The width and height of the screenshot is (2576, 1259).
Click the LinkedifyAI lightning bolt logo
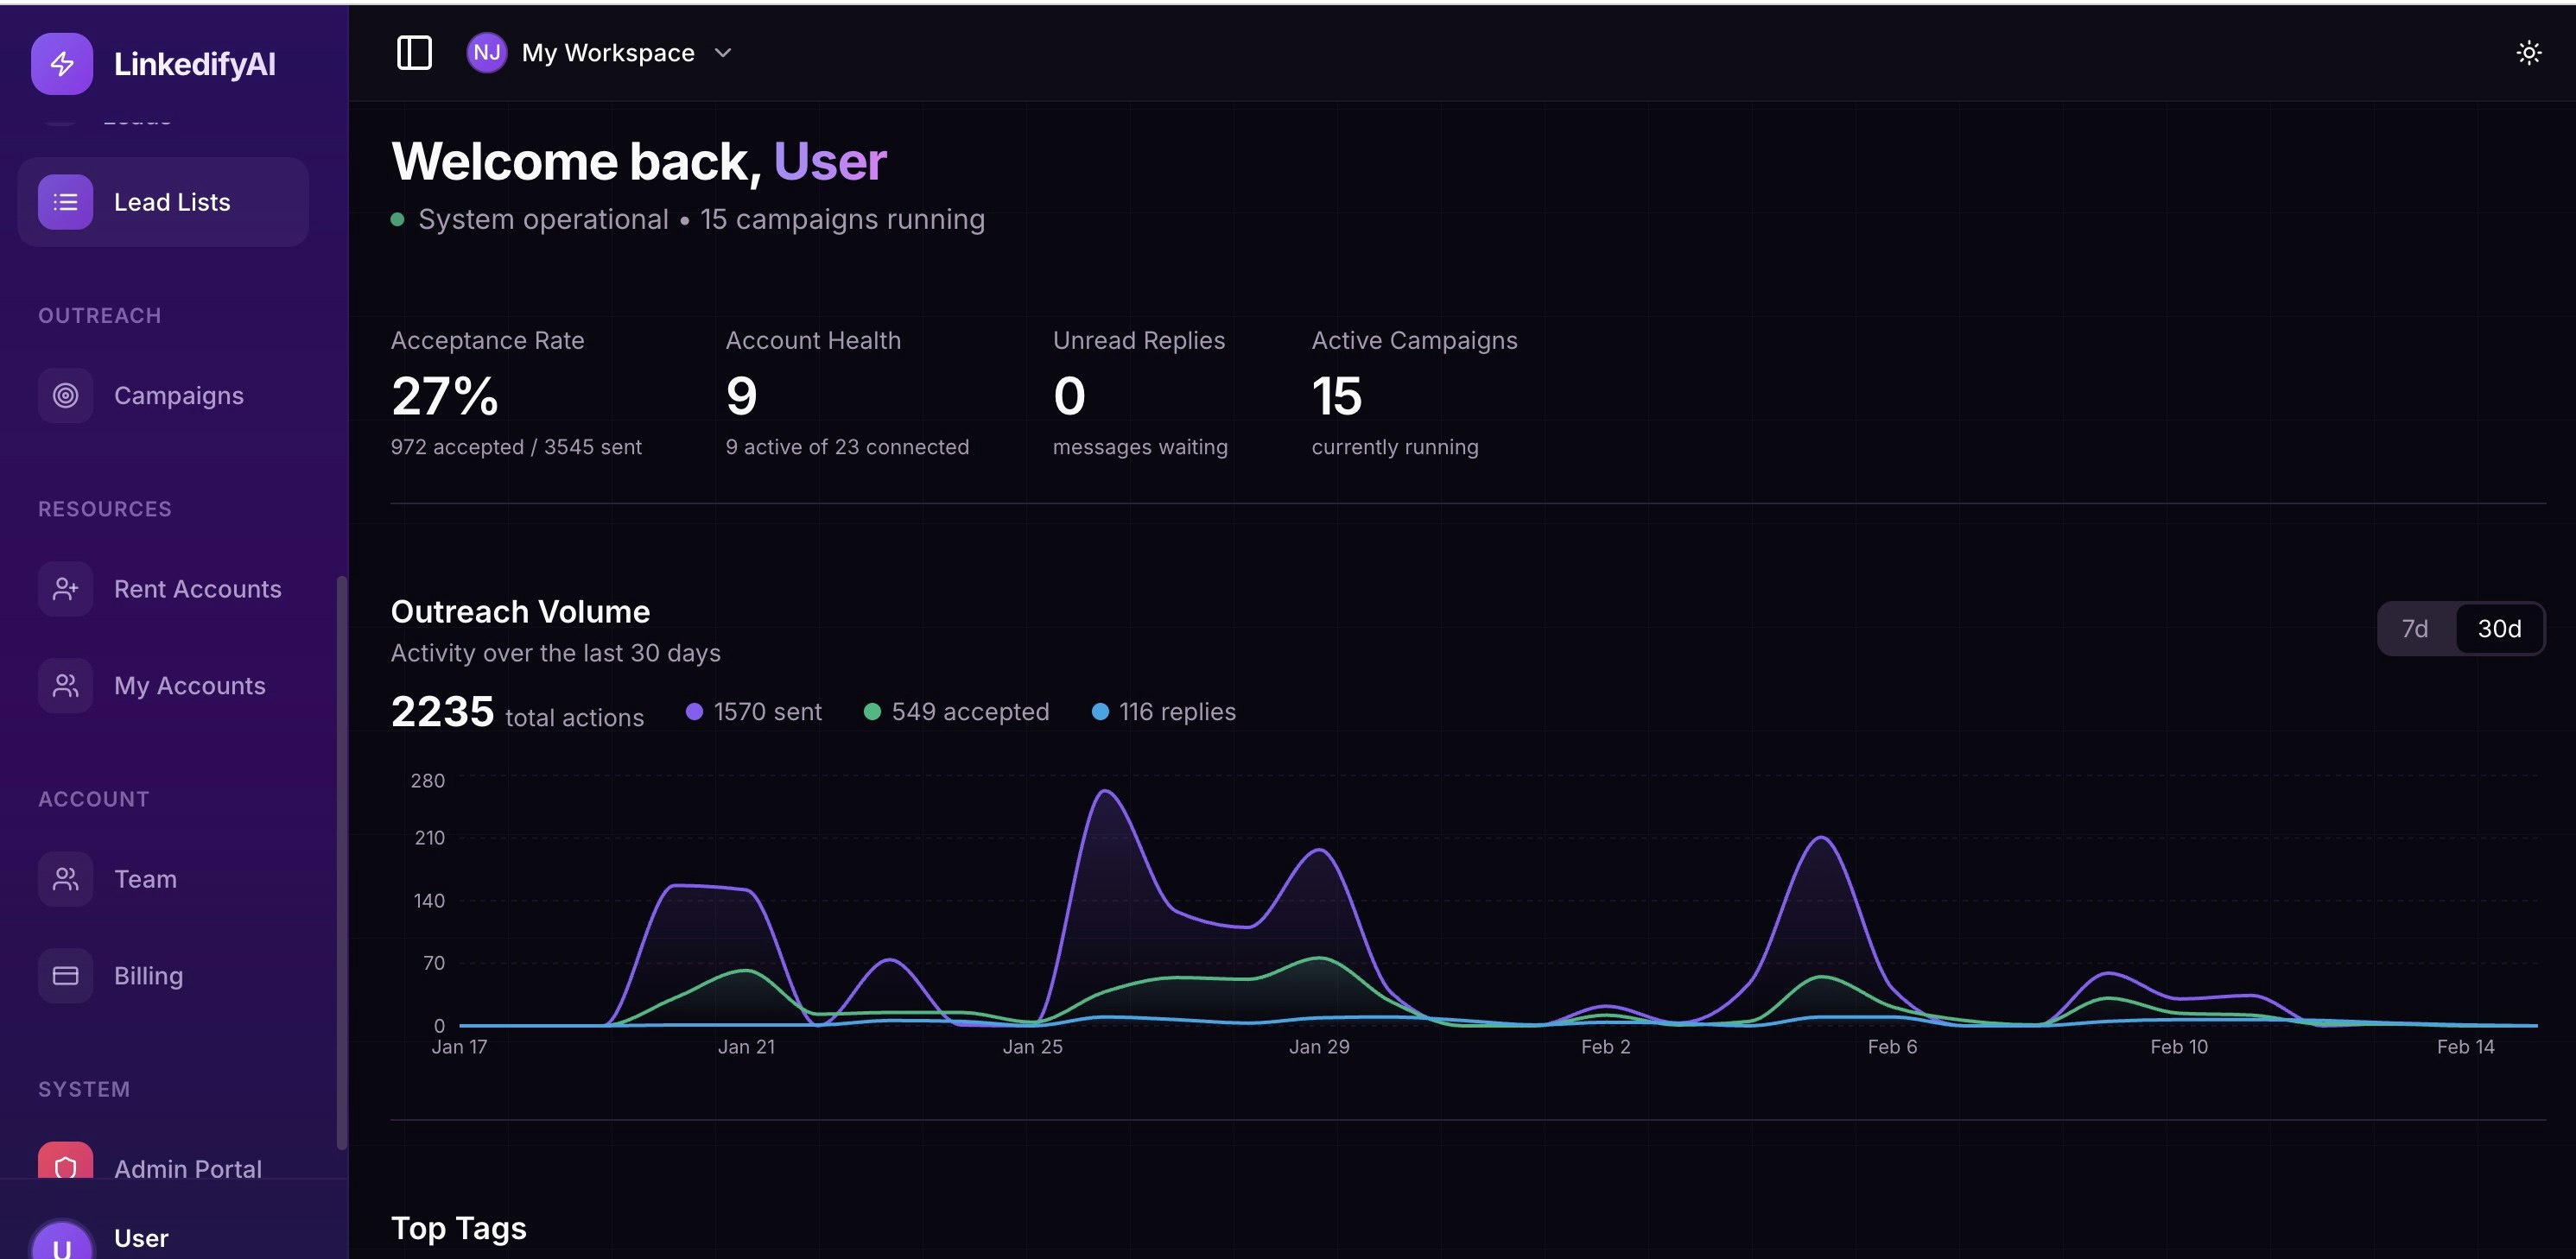pos(62,64)
